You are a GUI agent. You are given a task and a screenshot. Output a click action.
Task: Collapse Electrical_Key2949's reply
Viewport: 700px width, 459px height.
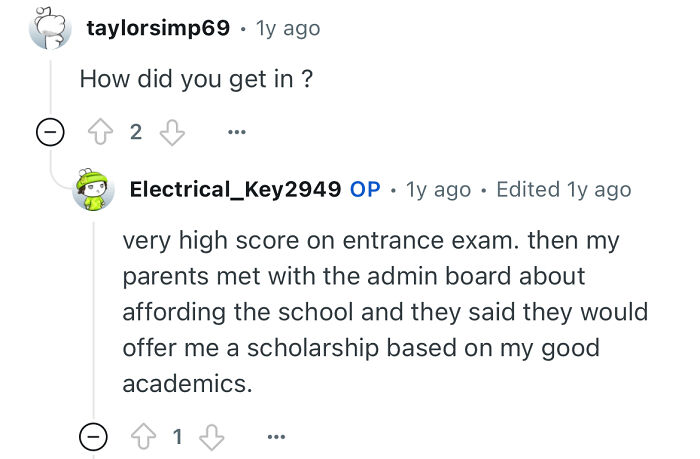click(x=93, y=436)
